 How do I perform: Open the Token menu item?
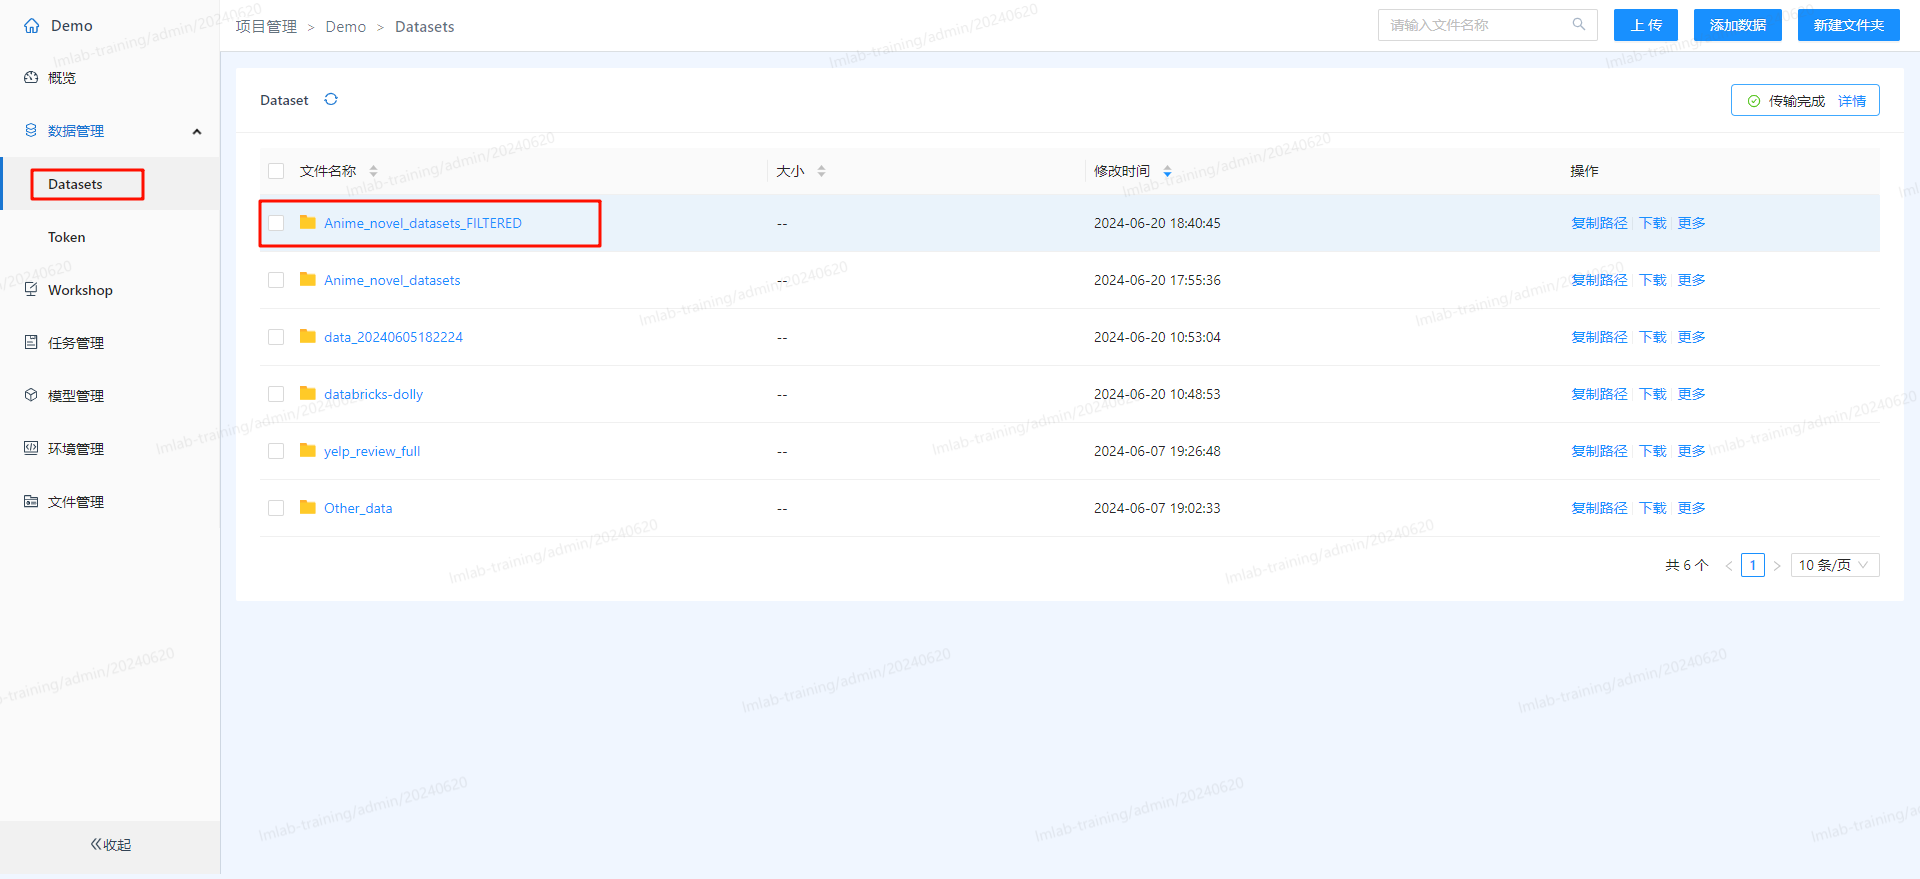[x=67, y=237]
